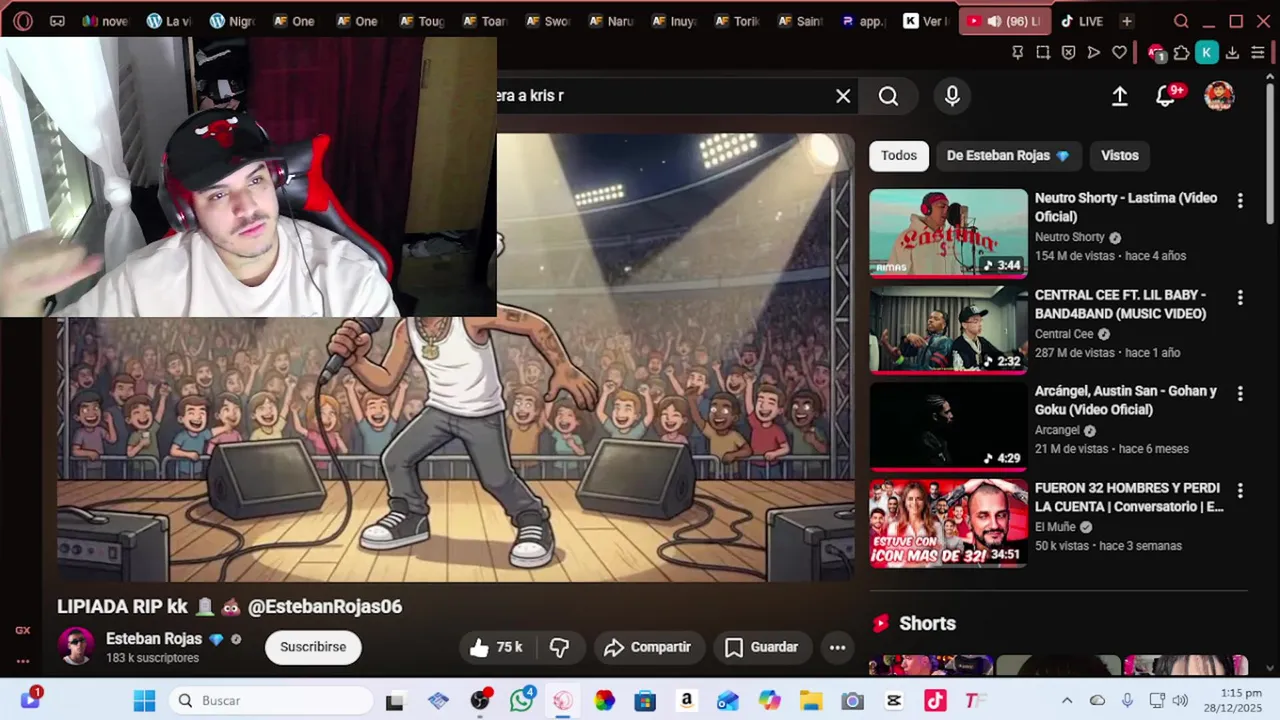Viewport: 1280px width, 720px height.
Task: Launch TikTok from the taskbar
Action: pos(935,700)
